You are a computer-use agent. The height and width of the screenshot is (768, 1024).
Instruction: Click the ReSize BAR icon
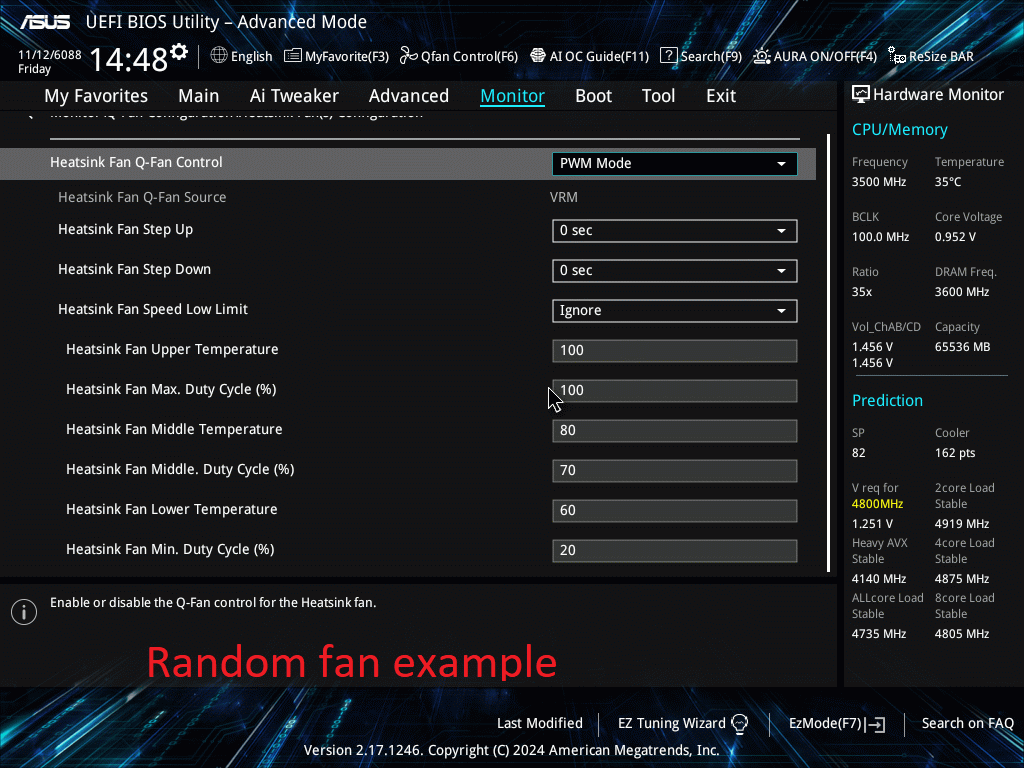click(897, 56)
